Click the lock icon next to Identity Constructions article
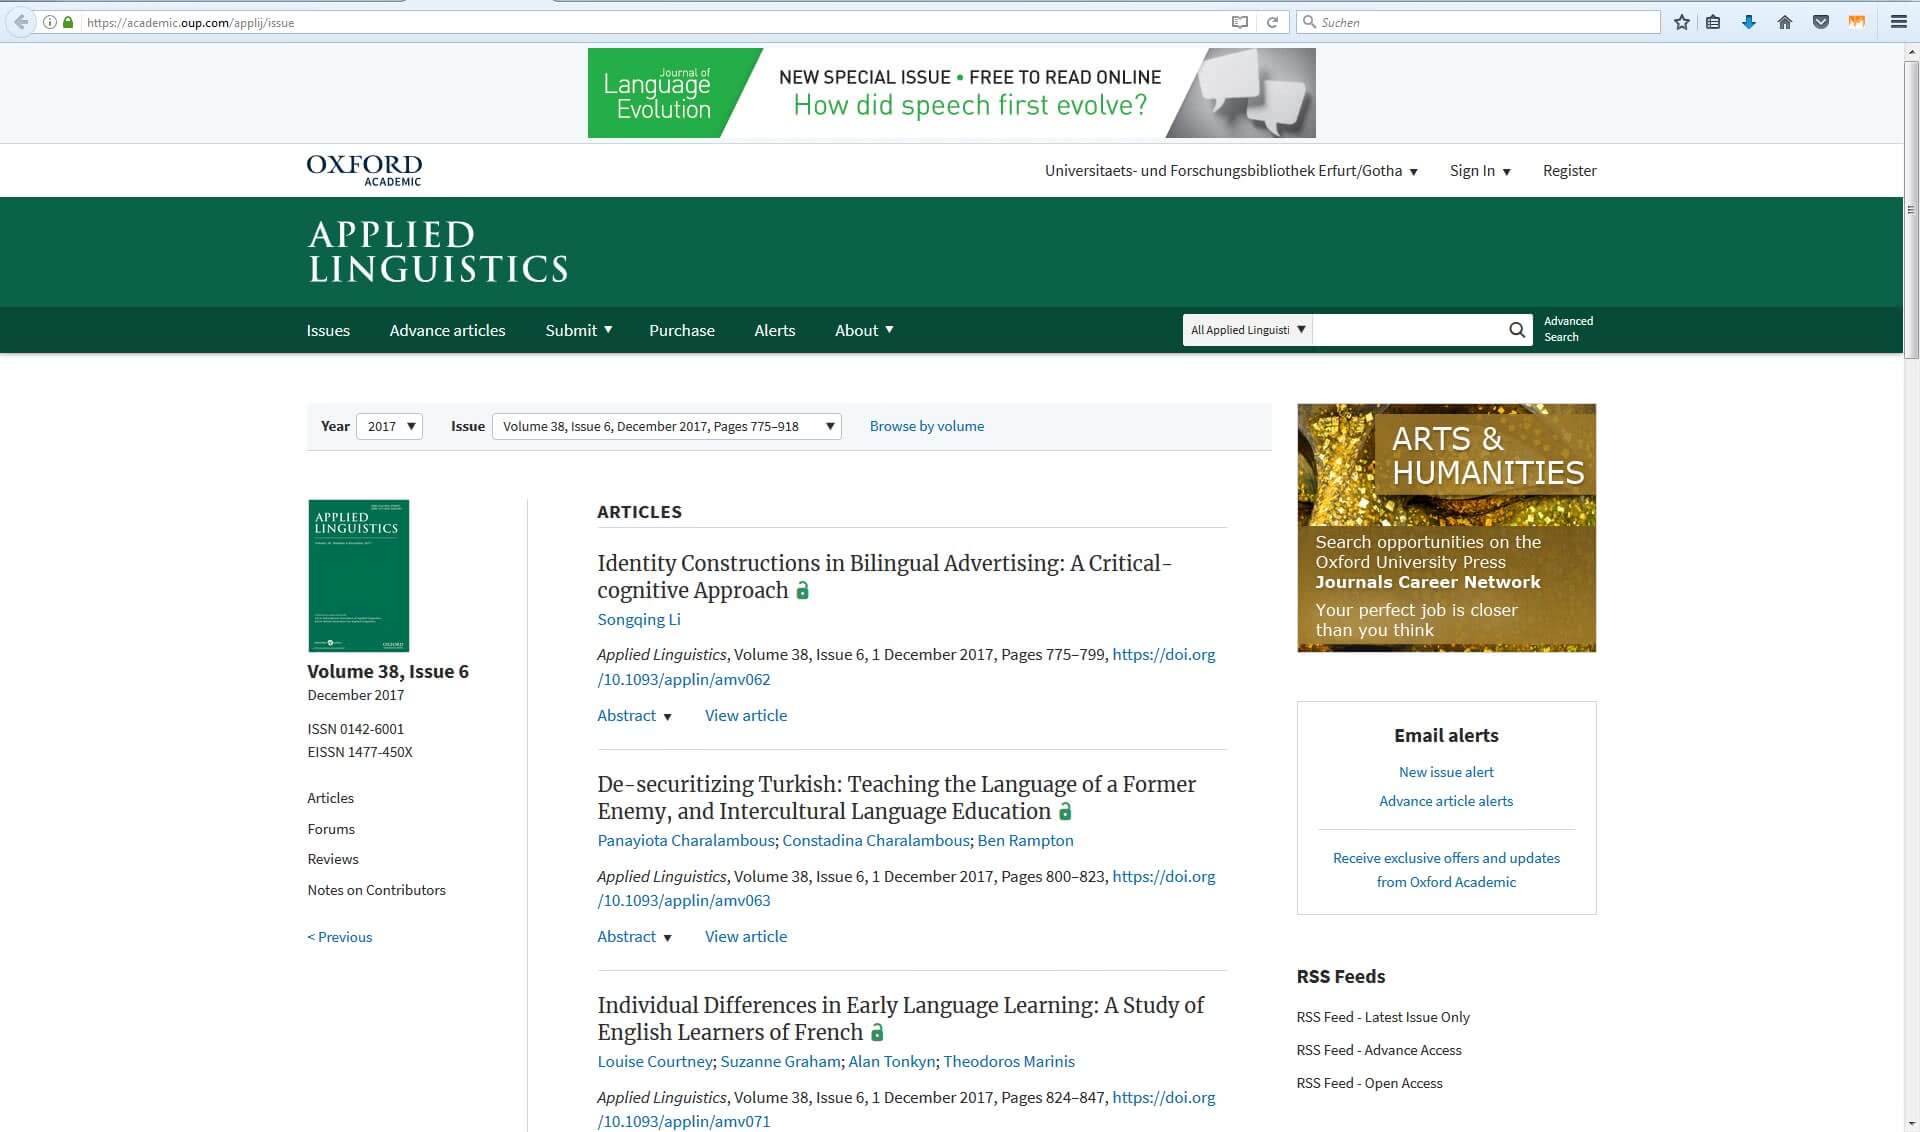The height and width of the screenshot is (1132, 1920). (802, 591)
